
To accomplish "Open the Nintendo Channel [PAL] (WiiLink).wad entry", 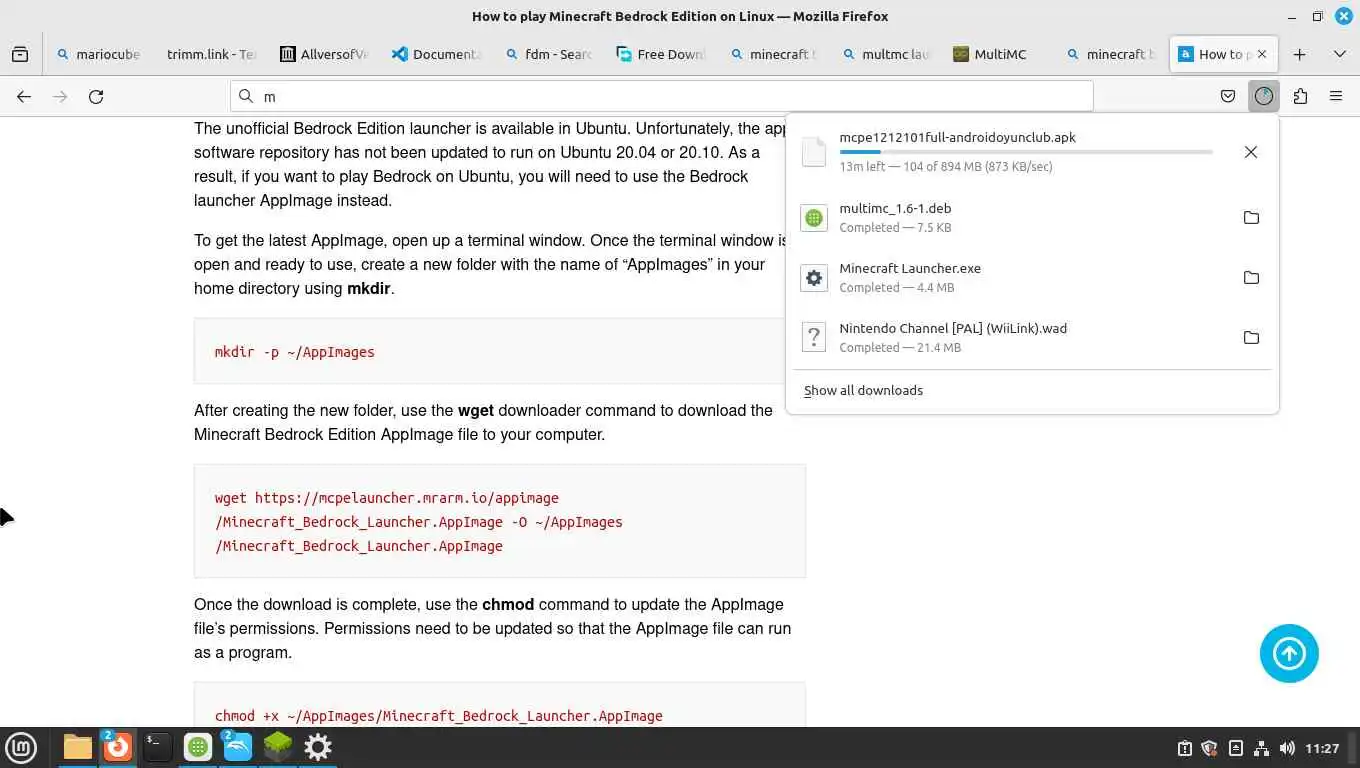I will point(1011,338).
